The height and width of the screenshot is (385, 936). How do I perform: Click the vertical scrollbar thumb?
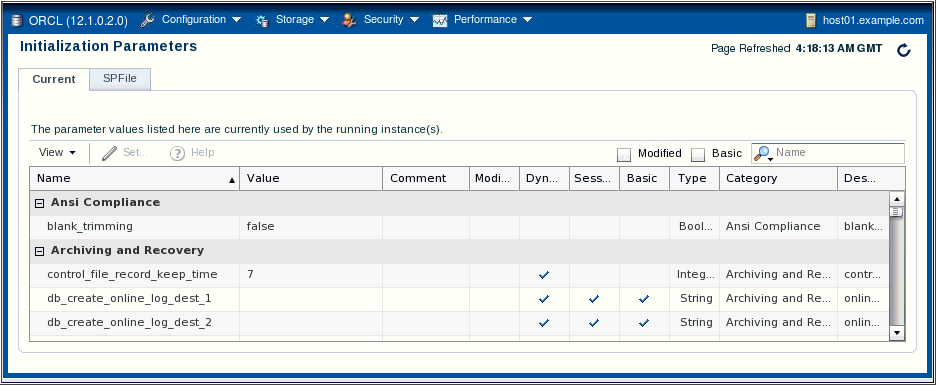pos(897,212)
